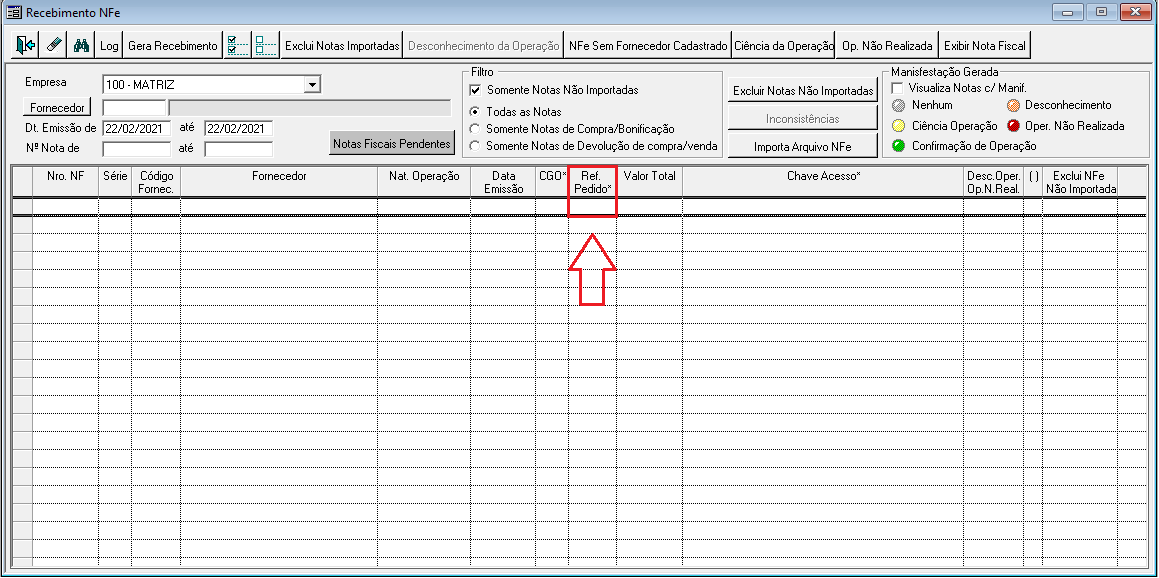
Task: Click the yellow Ciência Operação indicator
Action: click(x=898, y=126)
